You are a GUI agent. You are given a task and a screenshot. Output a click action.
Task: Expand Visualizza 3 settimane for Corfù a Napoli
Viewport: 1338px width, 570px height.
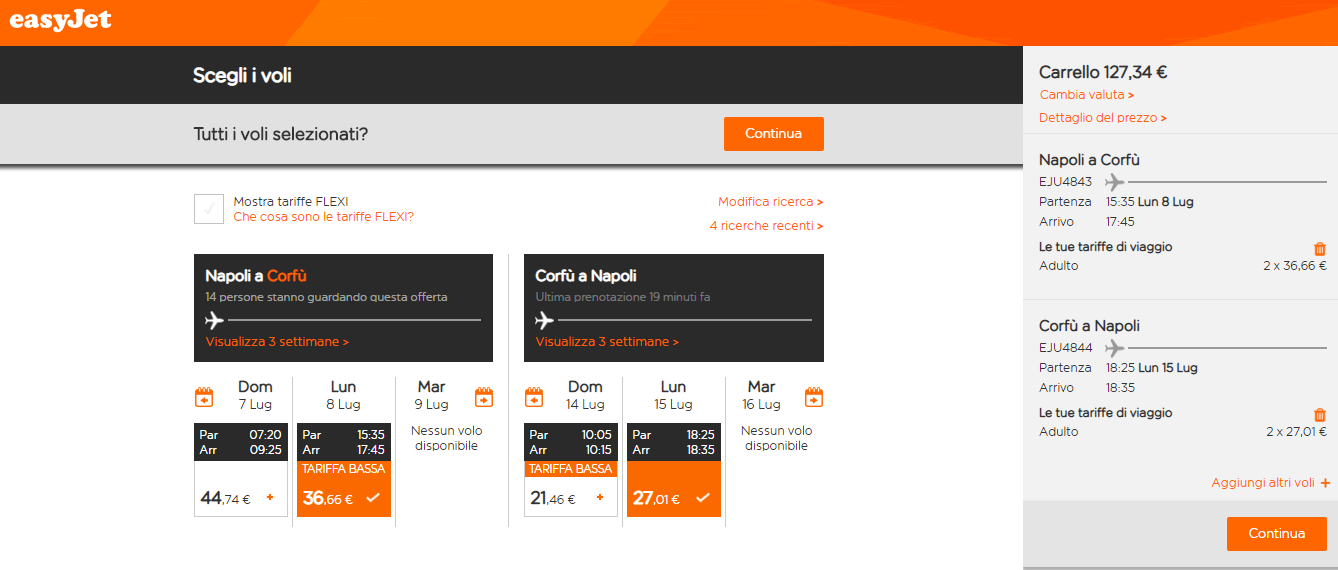(x=607, y=342)
